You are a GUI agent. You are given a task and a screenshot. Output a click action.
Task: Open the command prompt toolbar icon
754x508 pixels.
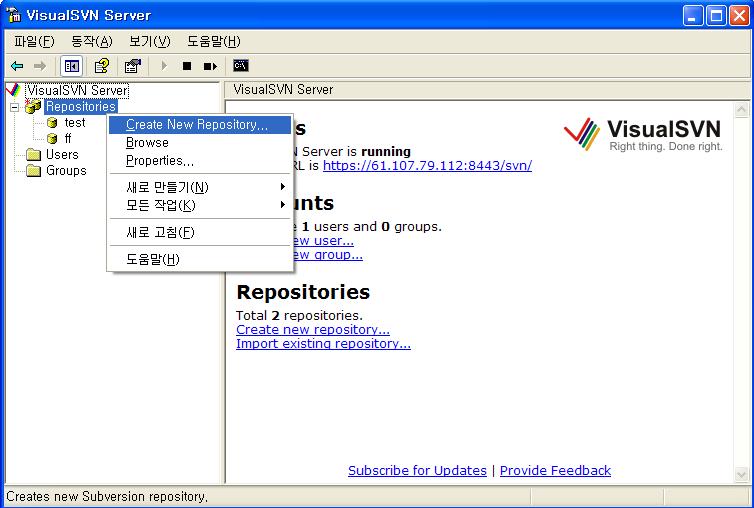coord(240,65)
